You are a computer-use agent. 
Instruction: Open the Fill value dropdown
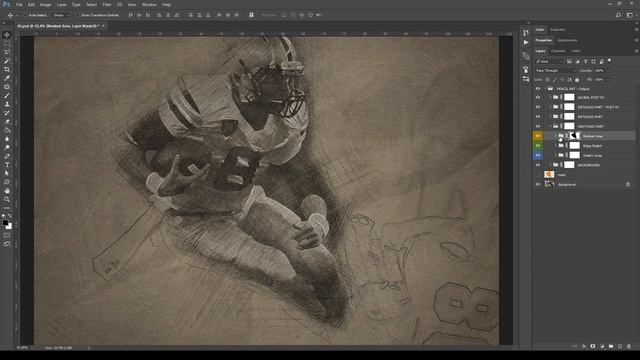tap(608, 80)
